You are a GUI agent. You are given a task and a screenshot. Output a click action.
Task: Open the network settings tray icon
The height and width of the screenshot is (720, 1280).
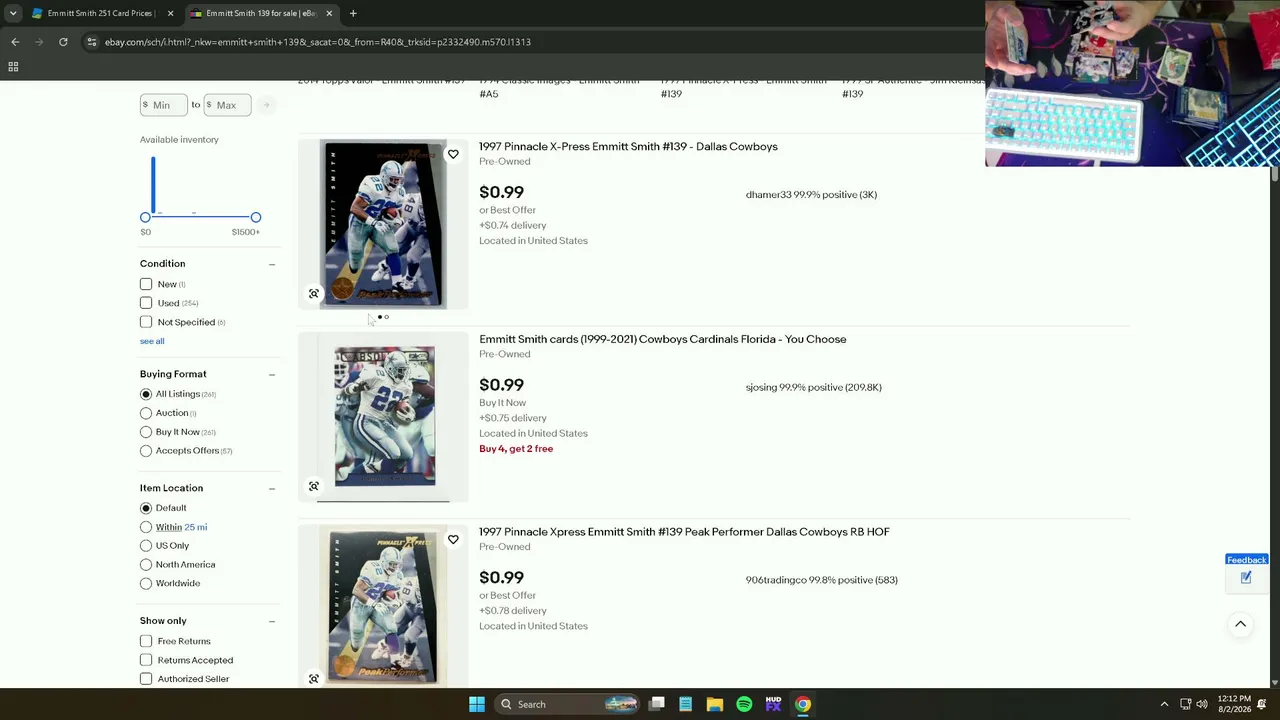point(1185,704)
